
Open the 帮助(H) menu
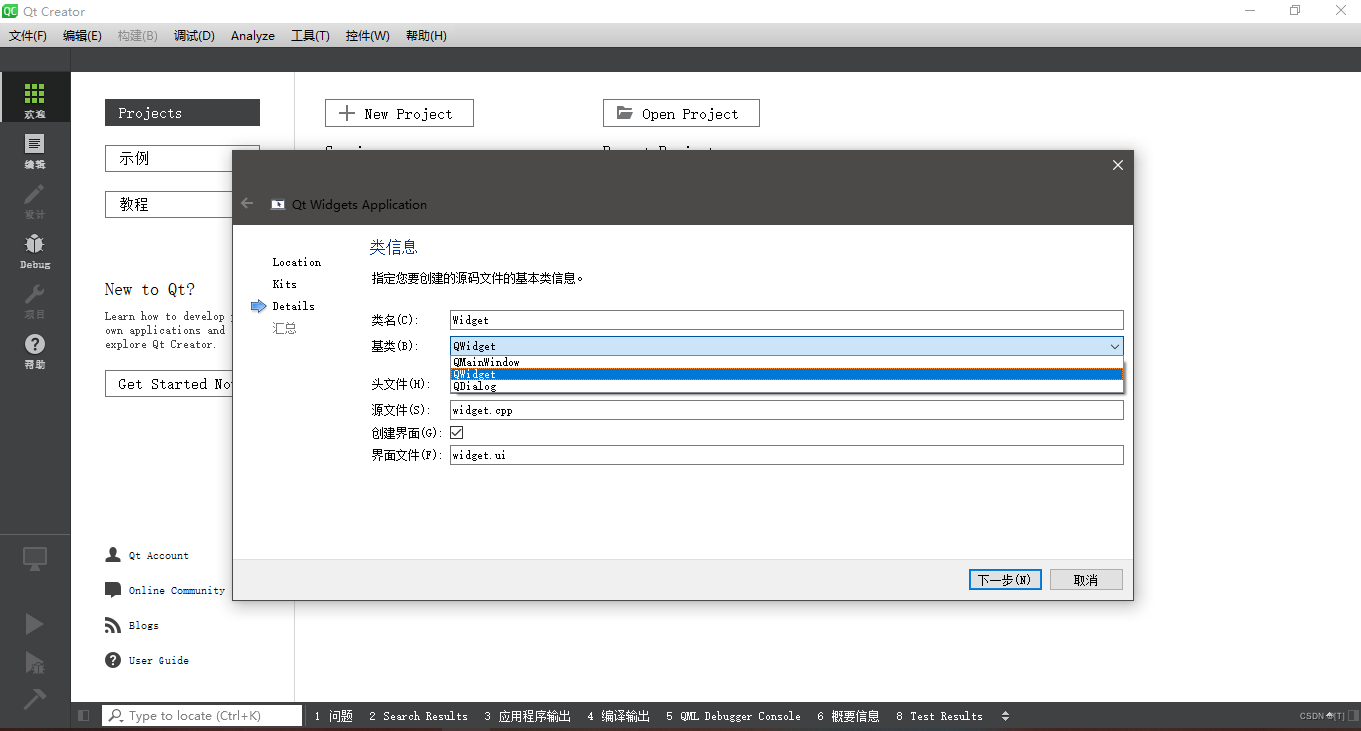pos(426,35)
